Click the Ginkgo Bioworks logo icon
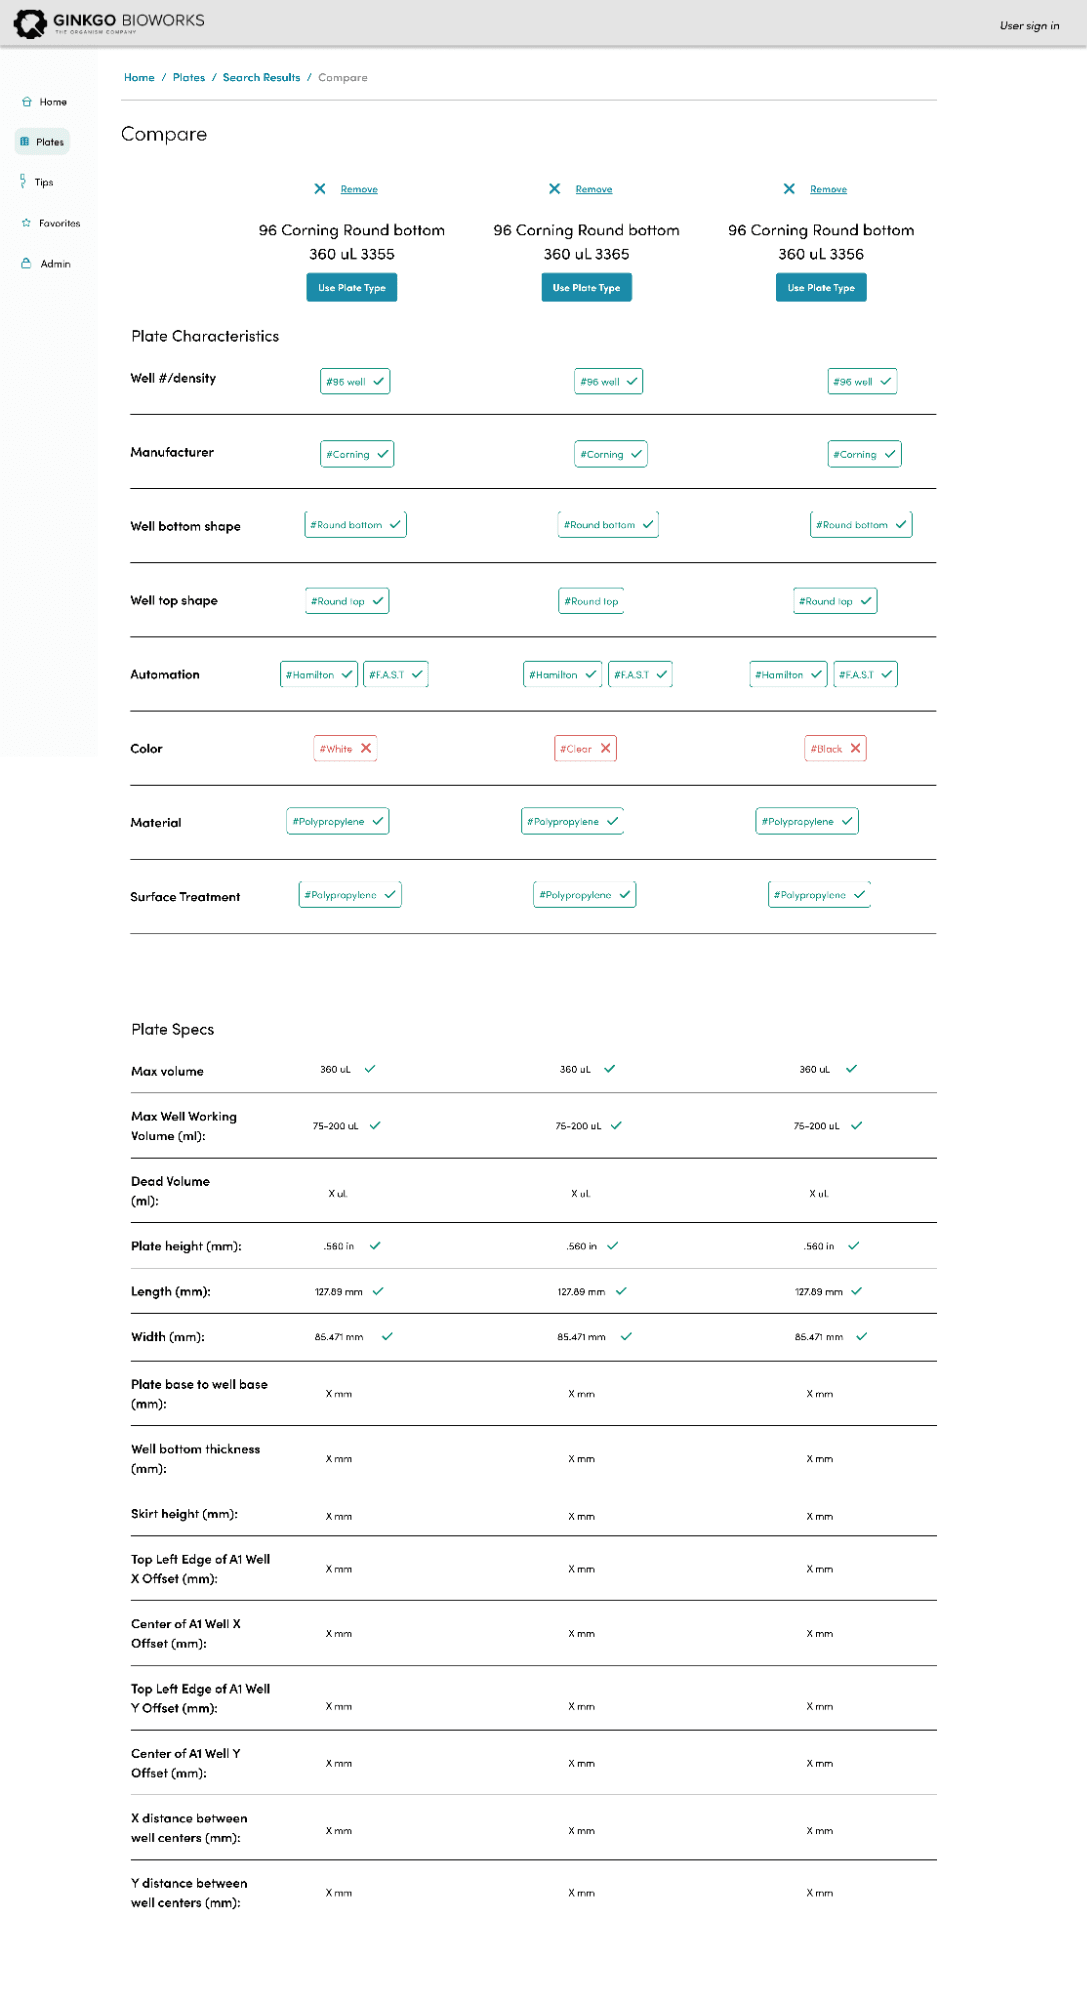1088x1999 pixels. [x=30, y=23]
